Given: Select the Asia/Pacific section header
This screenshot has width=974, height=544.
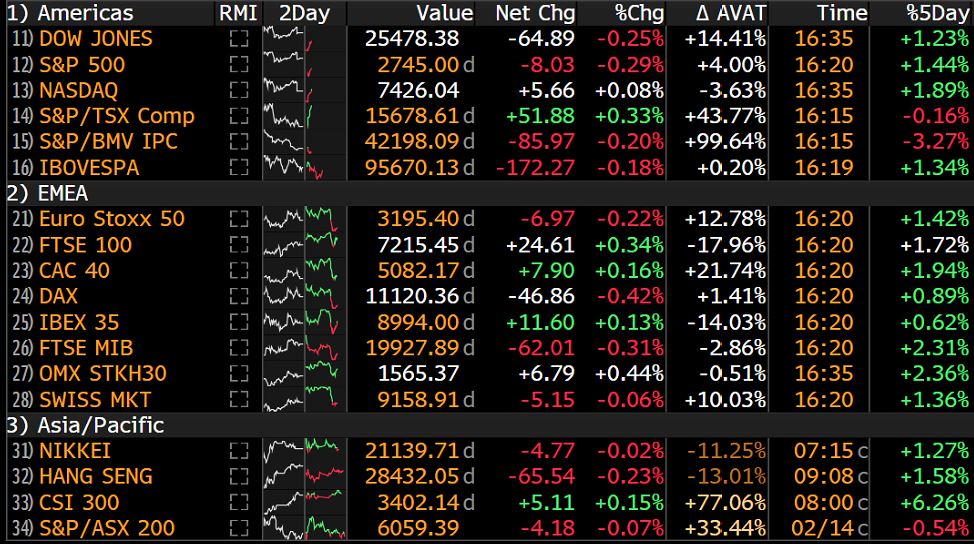Looking at the screenshot, I should coord(86,425).
